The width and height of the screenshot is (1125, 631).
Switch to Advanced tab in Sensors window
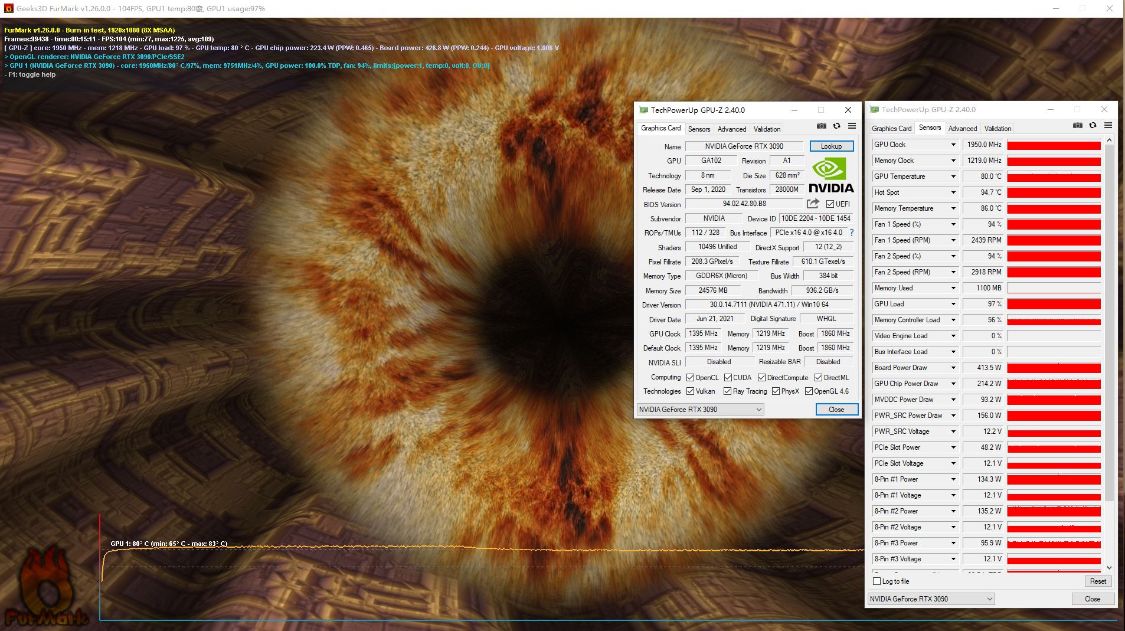962,128
